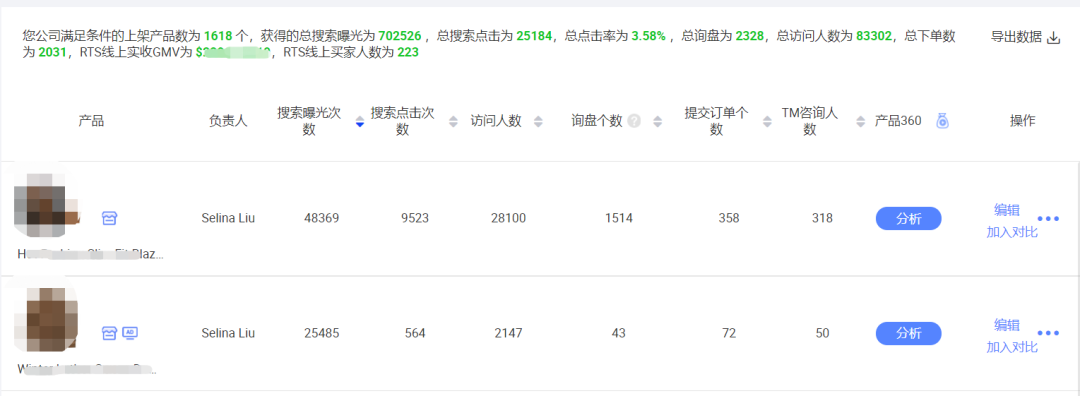Sort by 询盘个数 column

pos(658,122)
